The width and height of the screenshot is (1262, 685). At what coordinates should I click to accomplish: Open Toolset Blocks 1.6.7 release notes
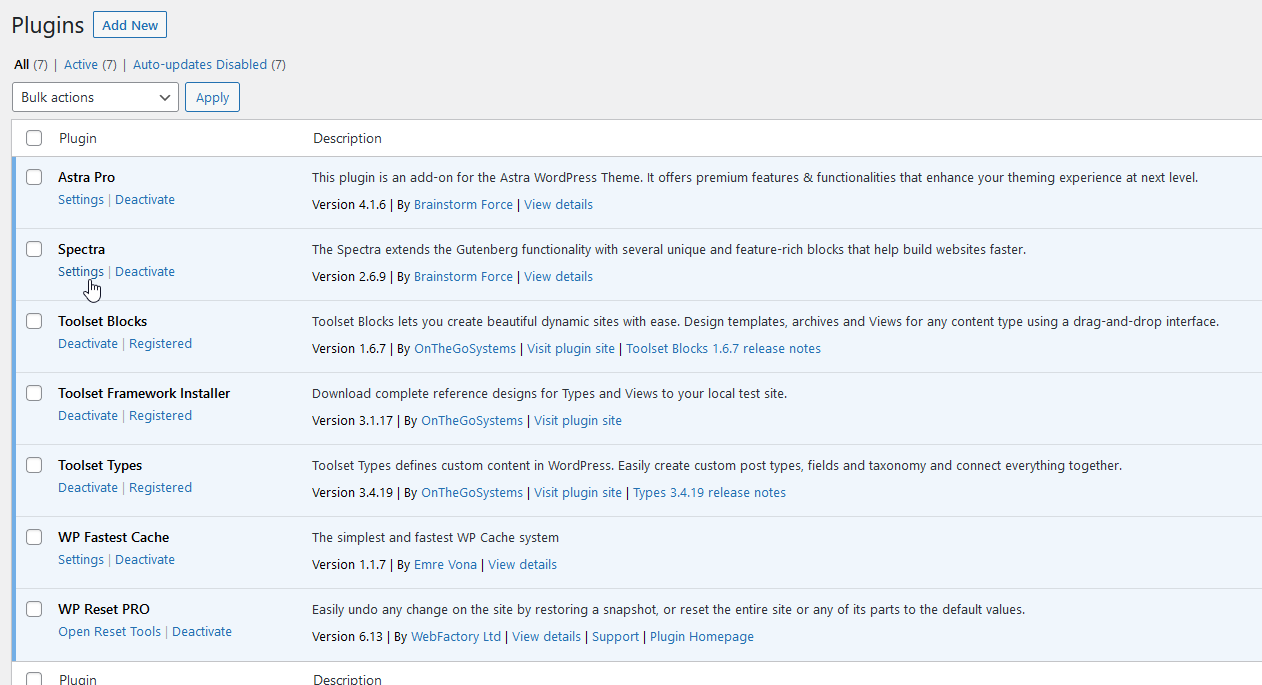[723, 348]
